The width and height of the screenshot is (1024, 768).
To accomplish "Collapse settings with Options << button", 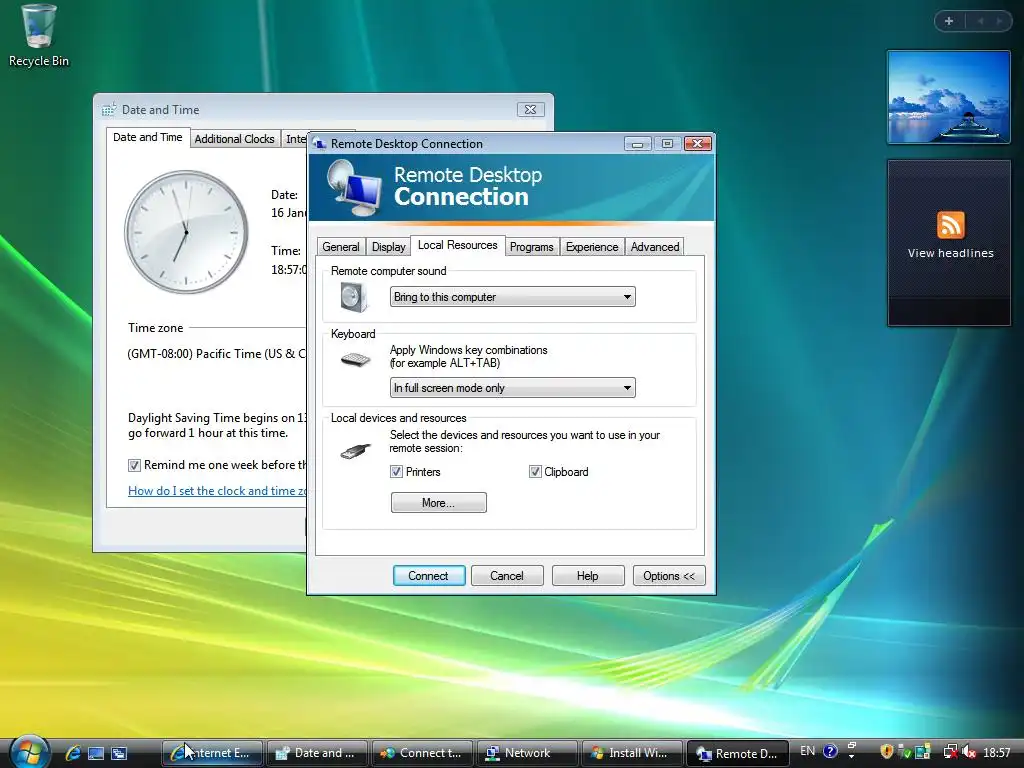I will click(x=669, y=575).
